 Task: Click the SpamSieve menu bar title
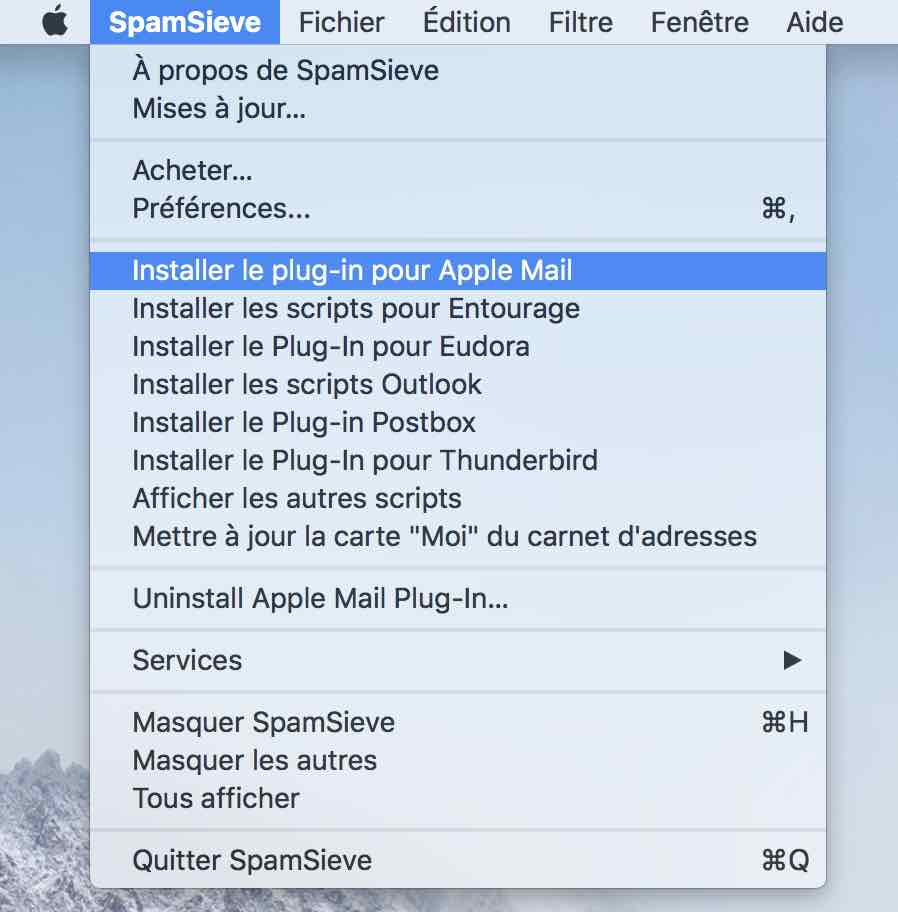click(185, 22)
